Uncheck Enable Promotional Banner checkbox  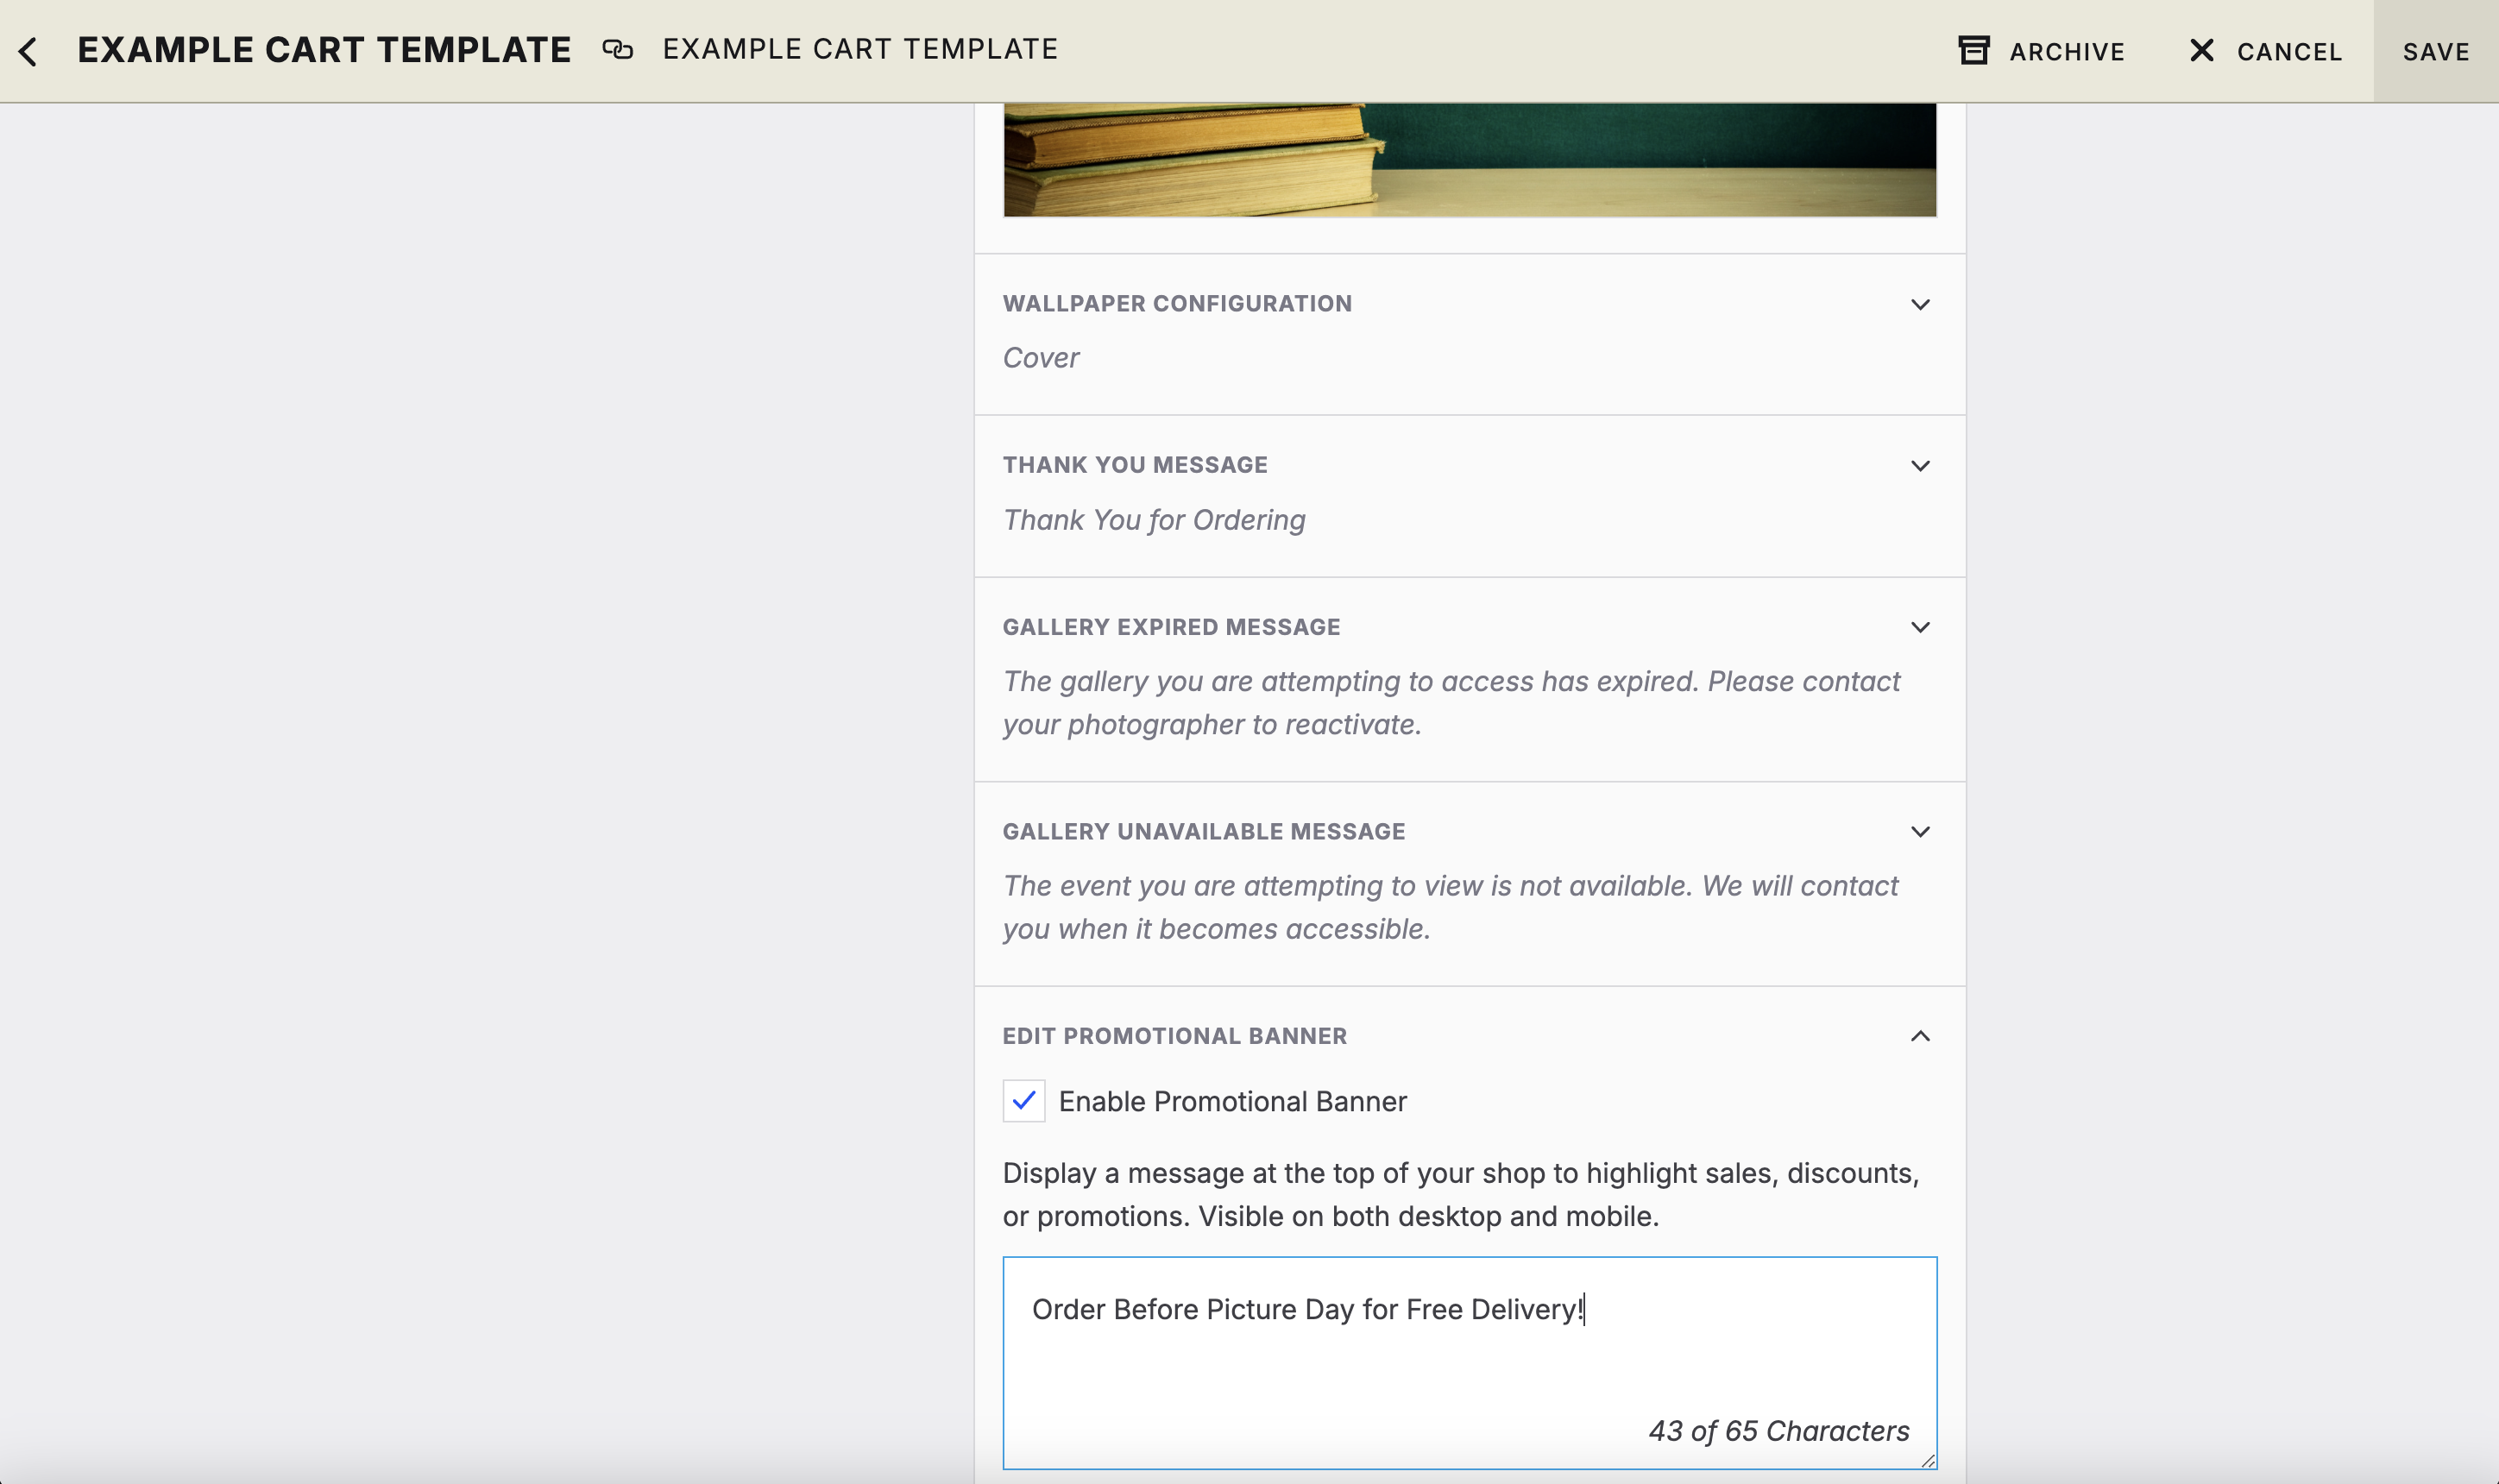coord(1023,1100)
